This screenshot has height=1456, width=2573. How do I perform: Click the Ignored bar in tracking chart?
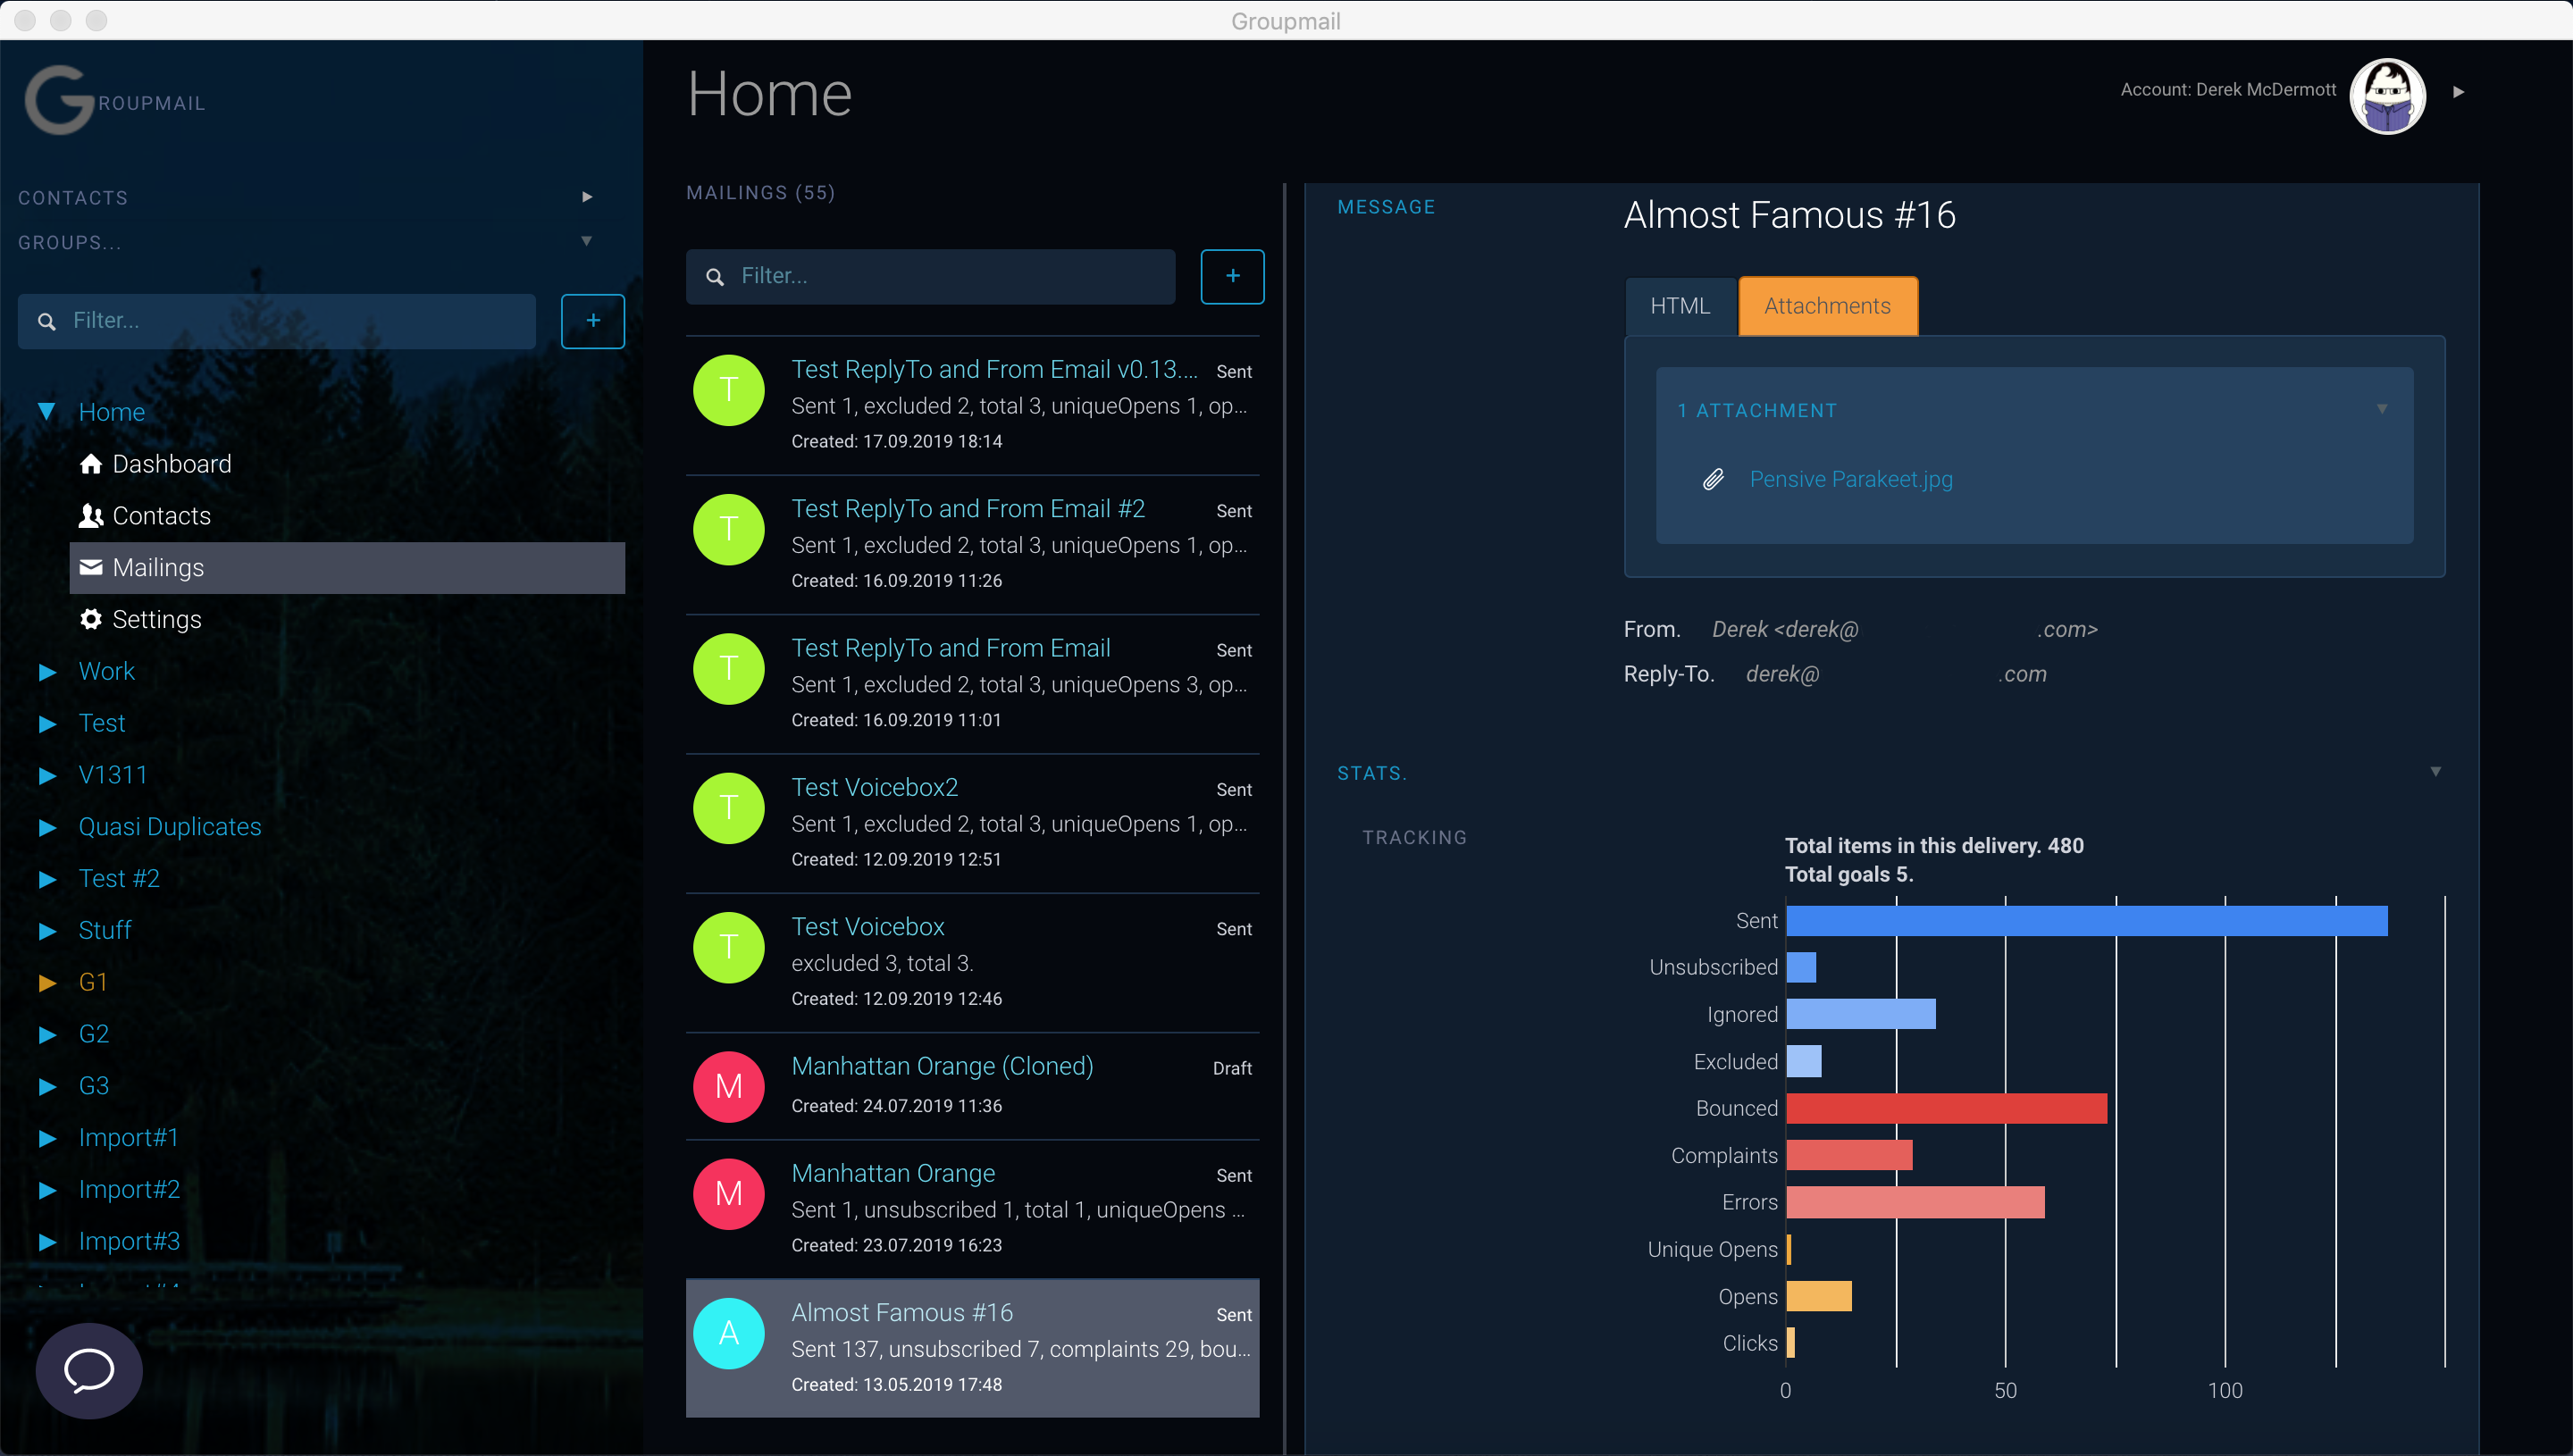[1861, 1014]
